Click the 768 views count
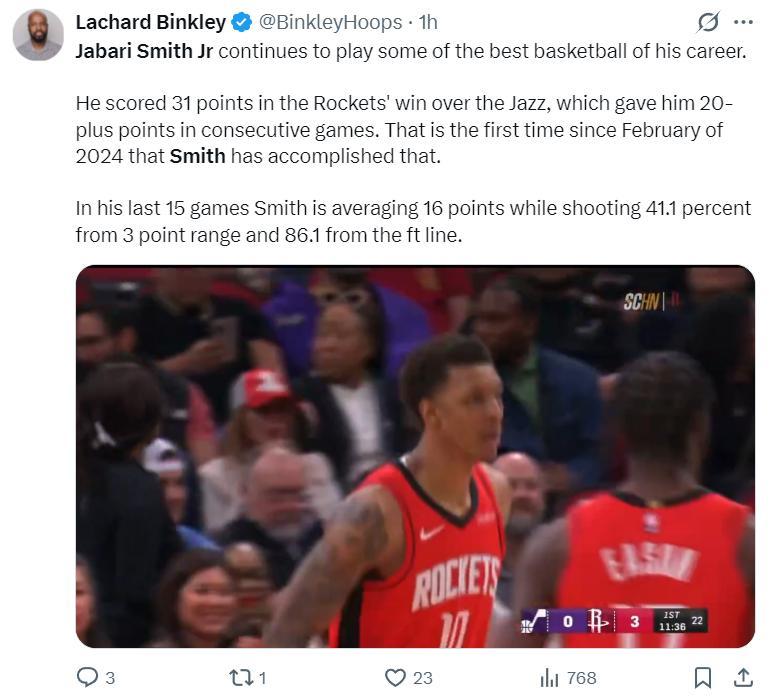773x697 pixels. point(582,678)
